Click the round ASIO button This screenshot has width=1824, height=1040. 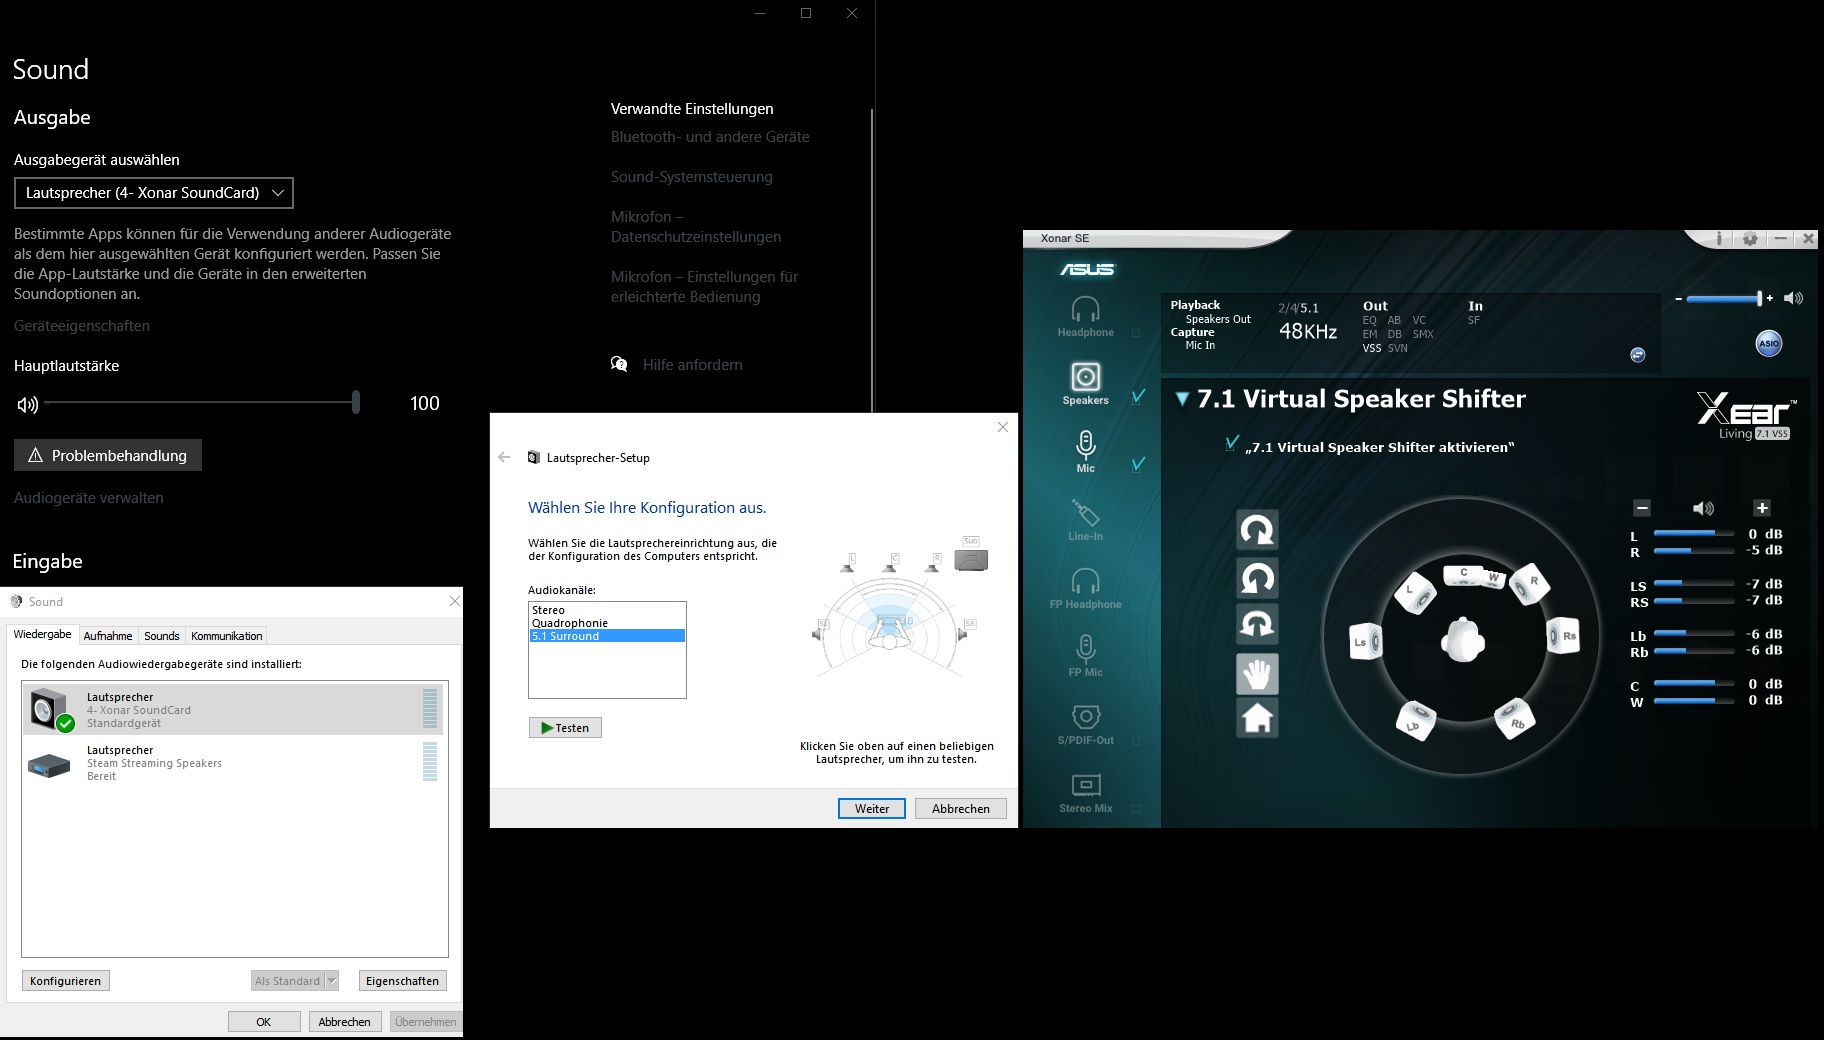coord(1768,344)
